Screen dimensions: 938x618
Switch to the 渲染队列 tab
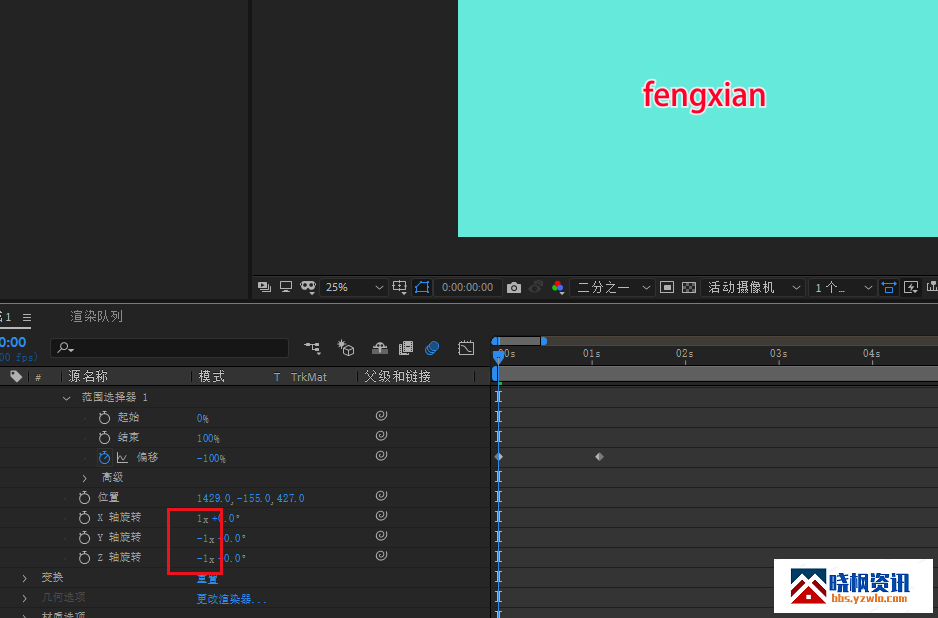point(96,316)
